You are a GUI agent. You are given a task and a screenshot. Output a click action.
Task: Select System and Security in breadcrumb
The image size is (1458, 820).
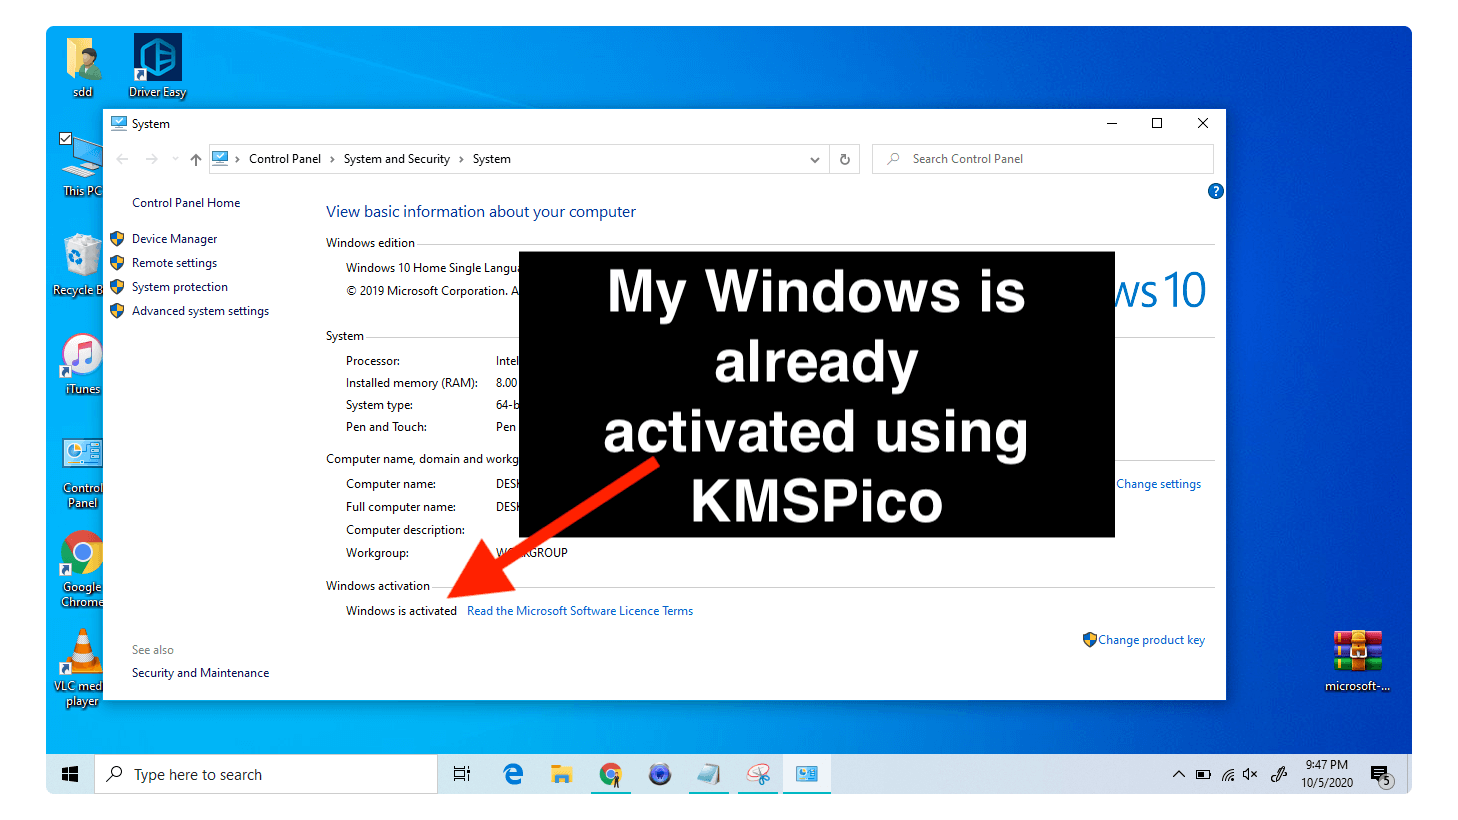[x=396, y=159]
